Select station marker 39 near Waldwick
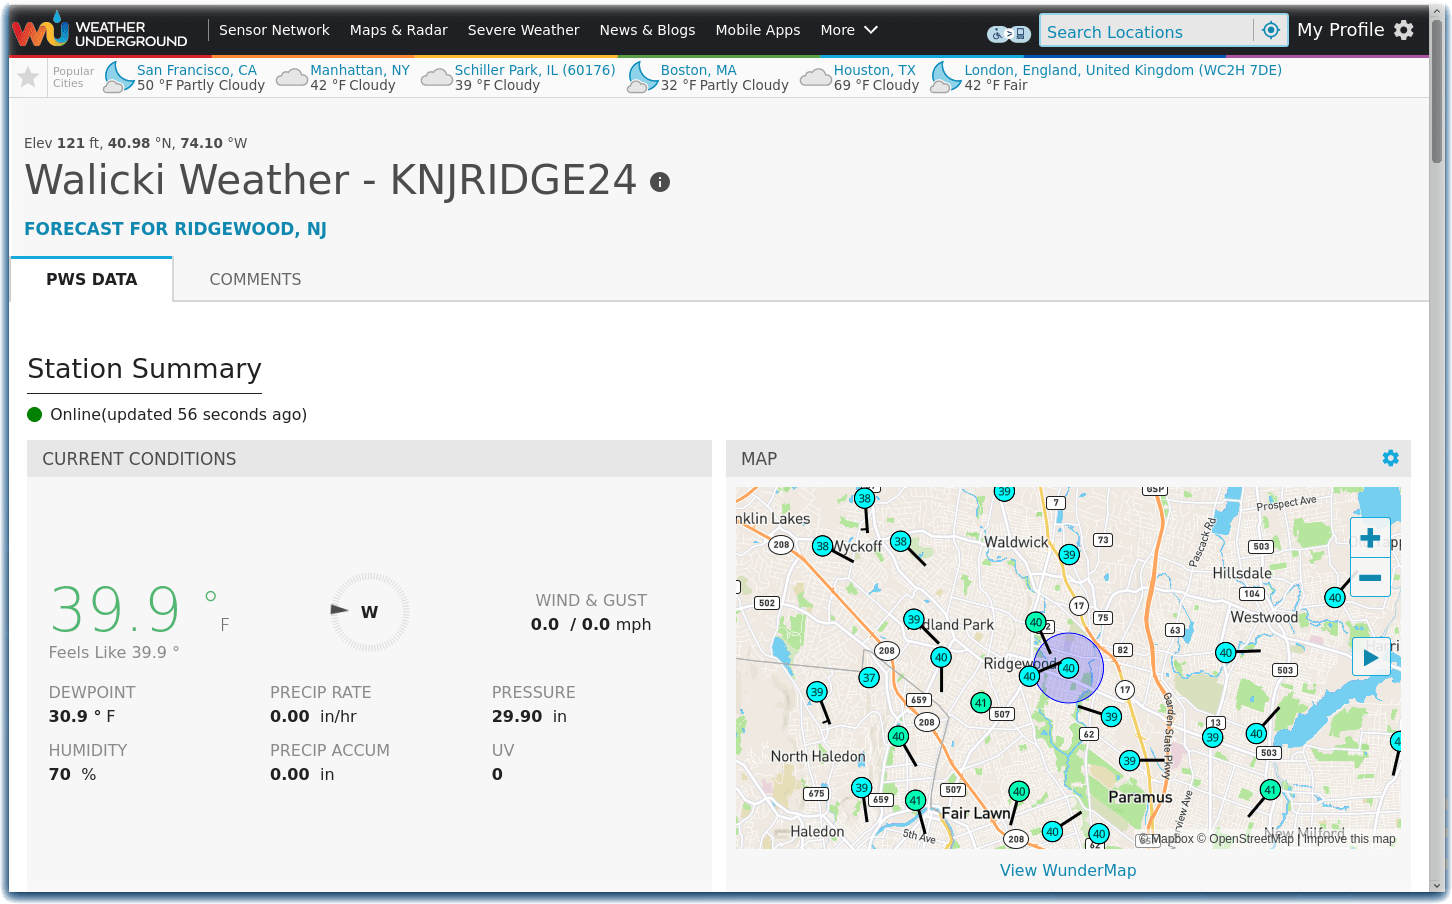Screen dimensions: 1452x904 point(1069,555)
